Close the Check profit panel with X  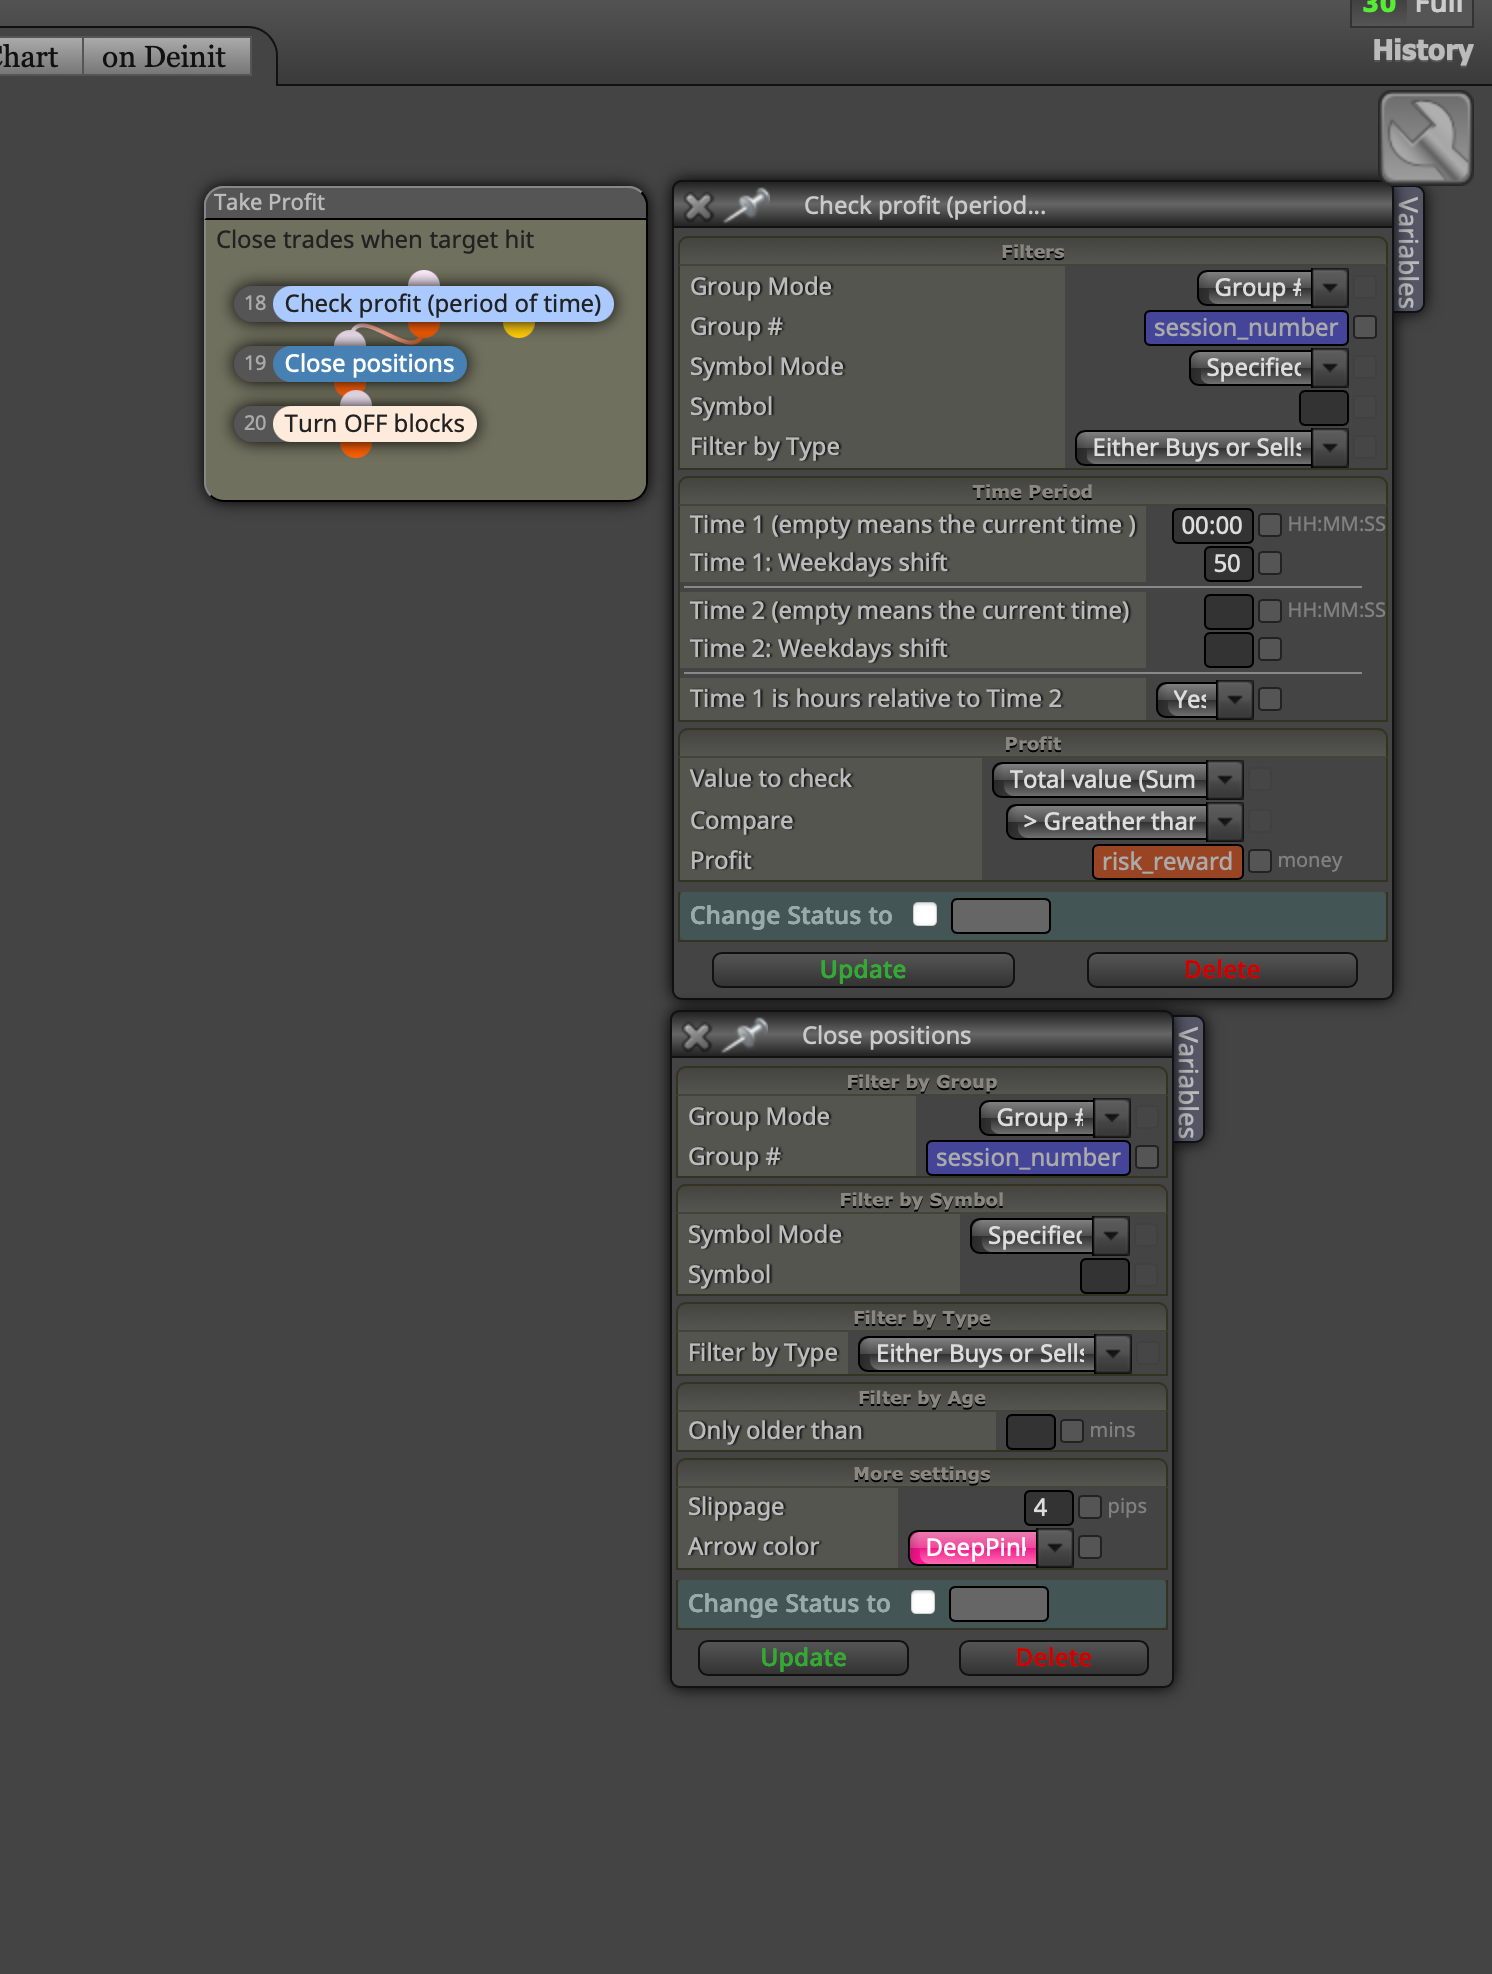point(698,206)
